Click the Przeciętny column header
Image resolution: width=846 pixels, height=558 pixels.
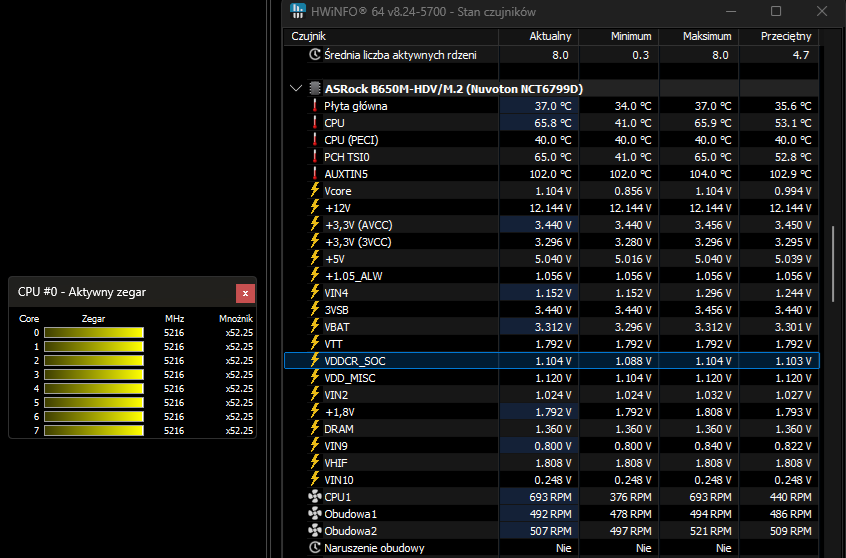pyautogui.click(x=785, y=36)
